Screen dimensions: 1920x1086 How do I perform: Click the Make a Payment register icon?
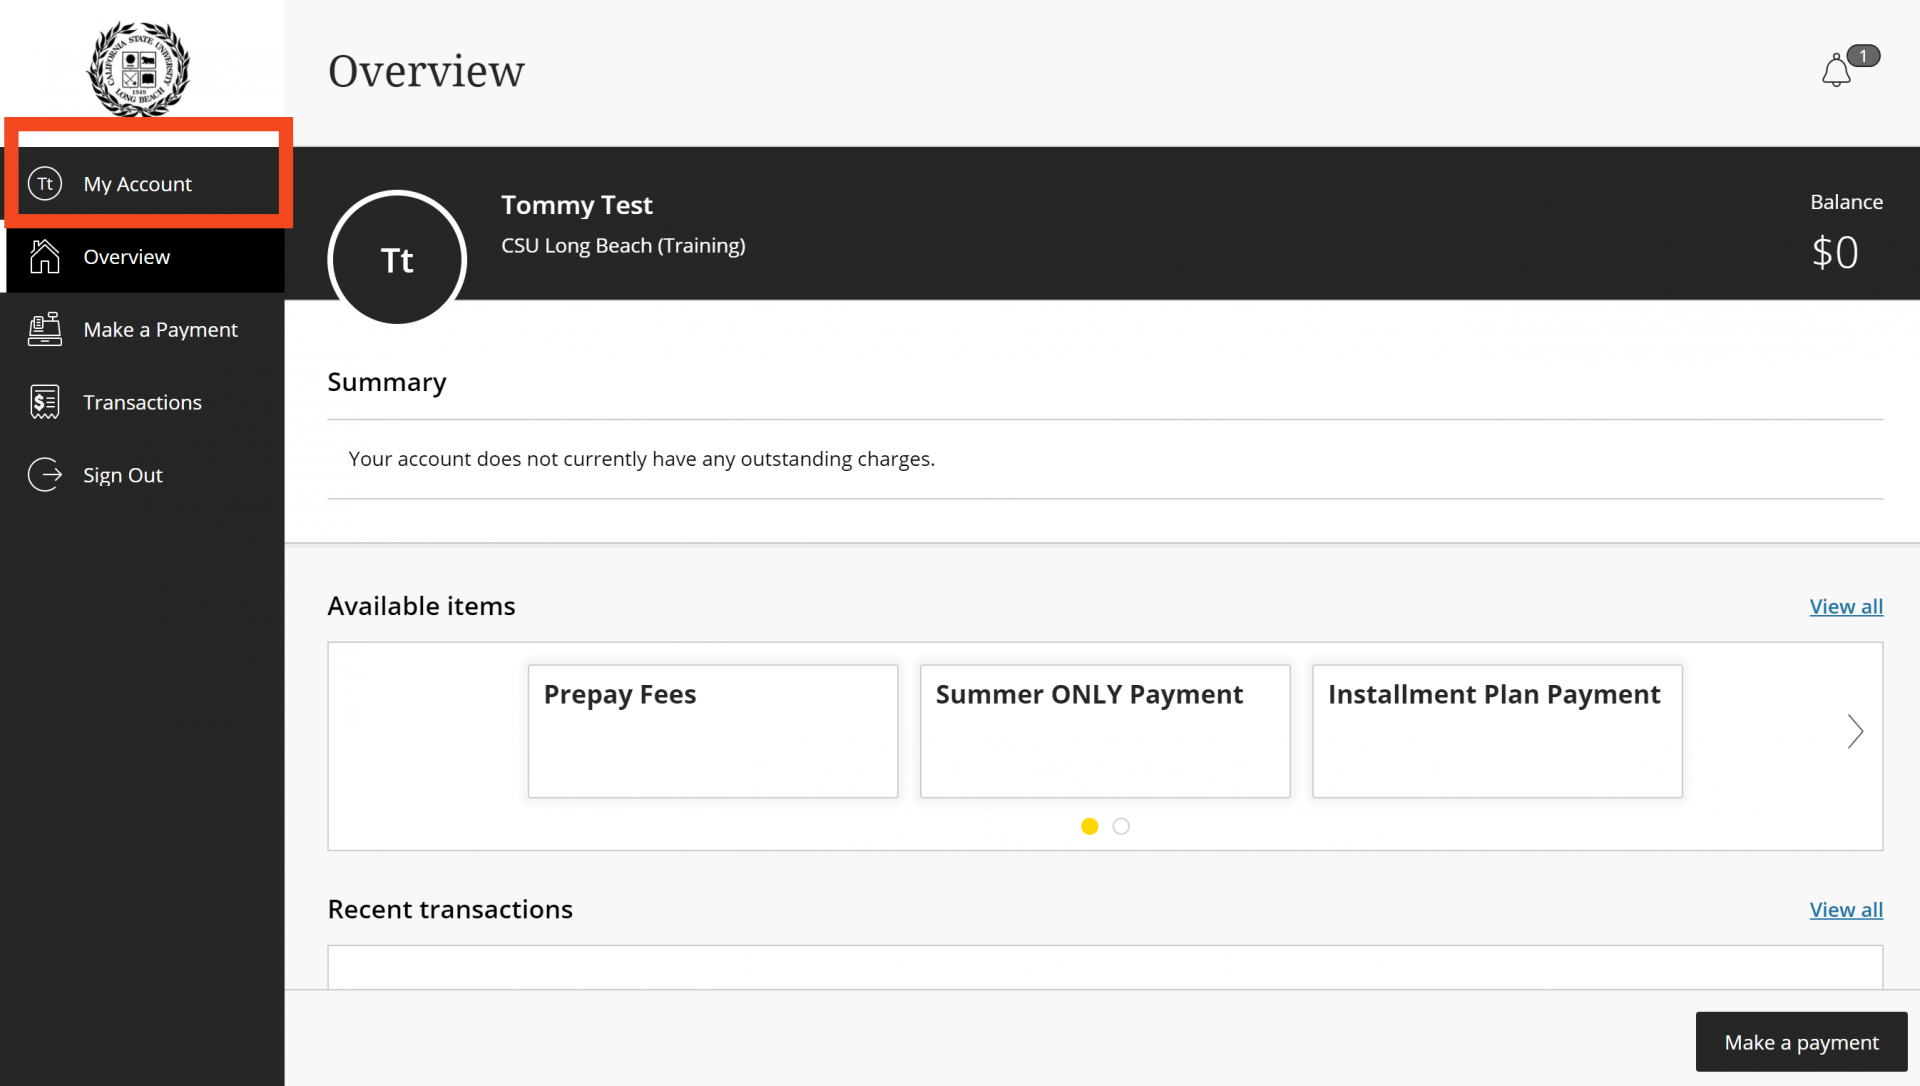(45, 328)
